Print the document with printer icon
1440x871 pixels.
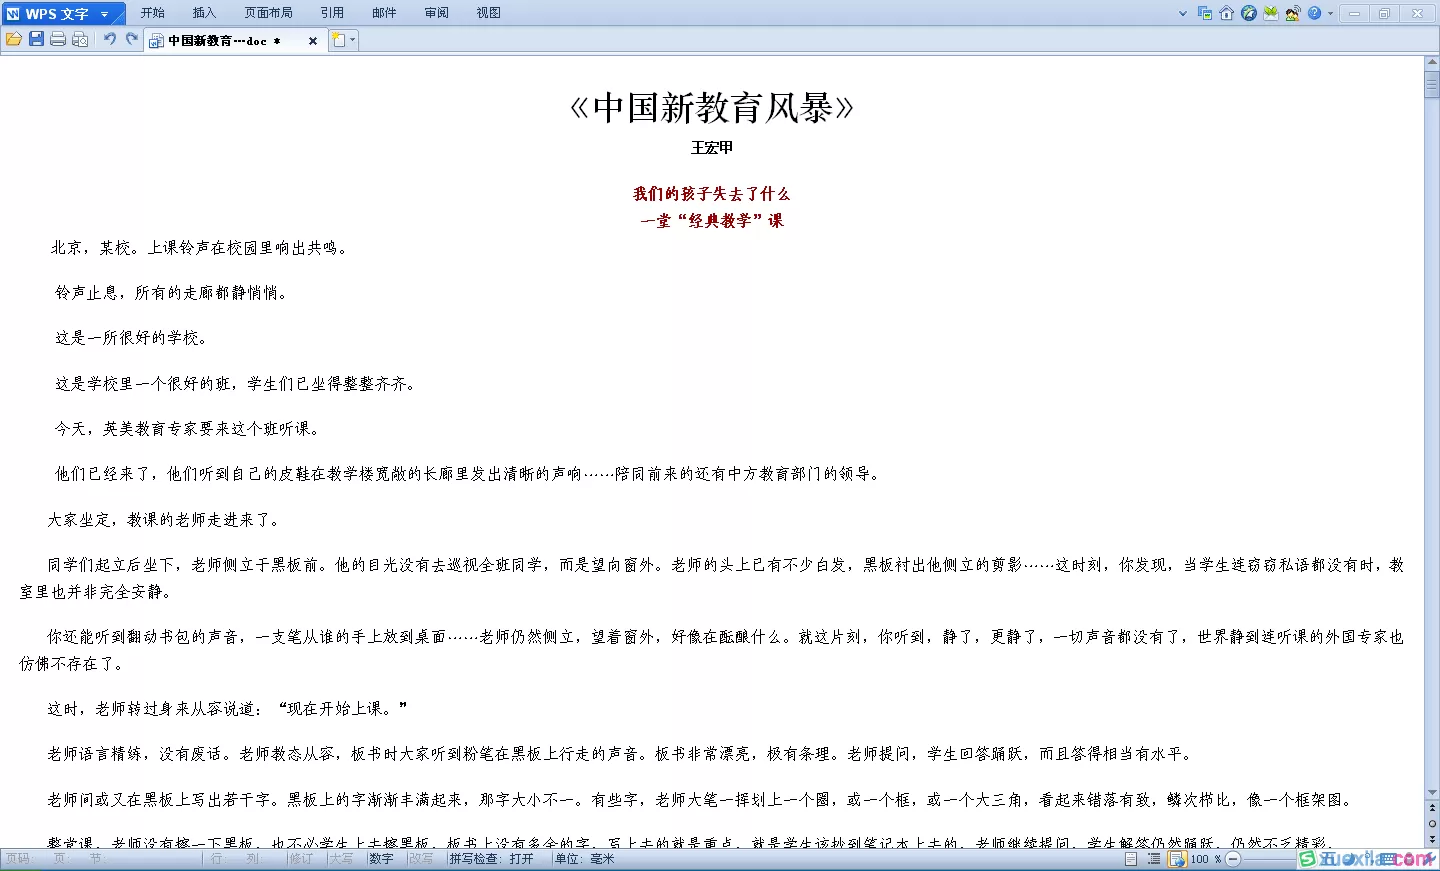[58, 39]
